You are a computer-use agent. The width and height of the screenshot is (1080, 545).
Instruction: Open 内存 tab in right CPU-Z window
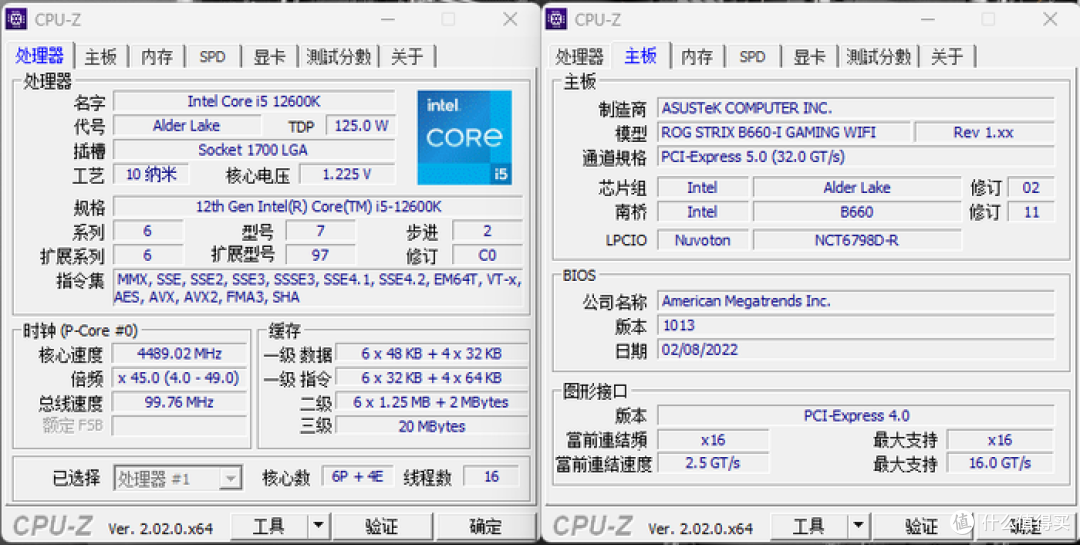(x=696, y=56)
